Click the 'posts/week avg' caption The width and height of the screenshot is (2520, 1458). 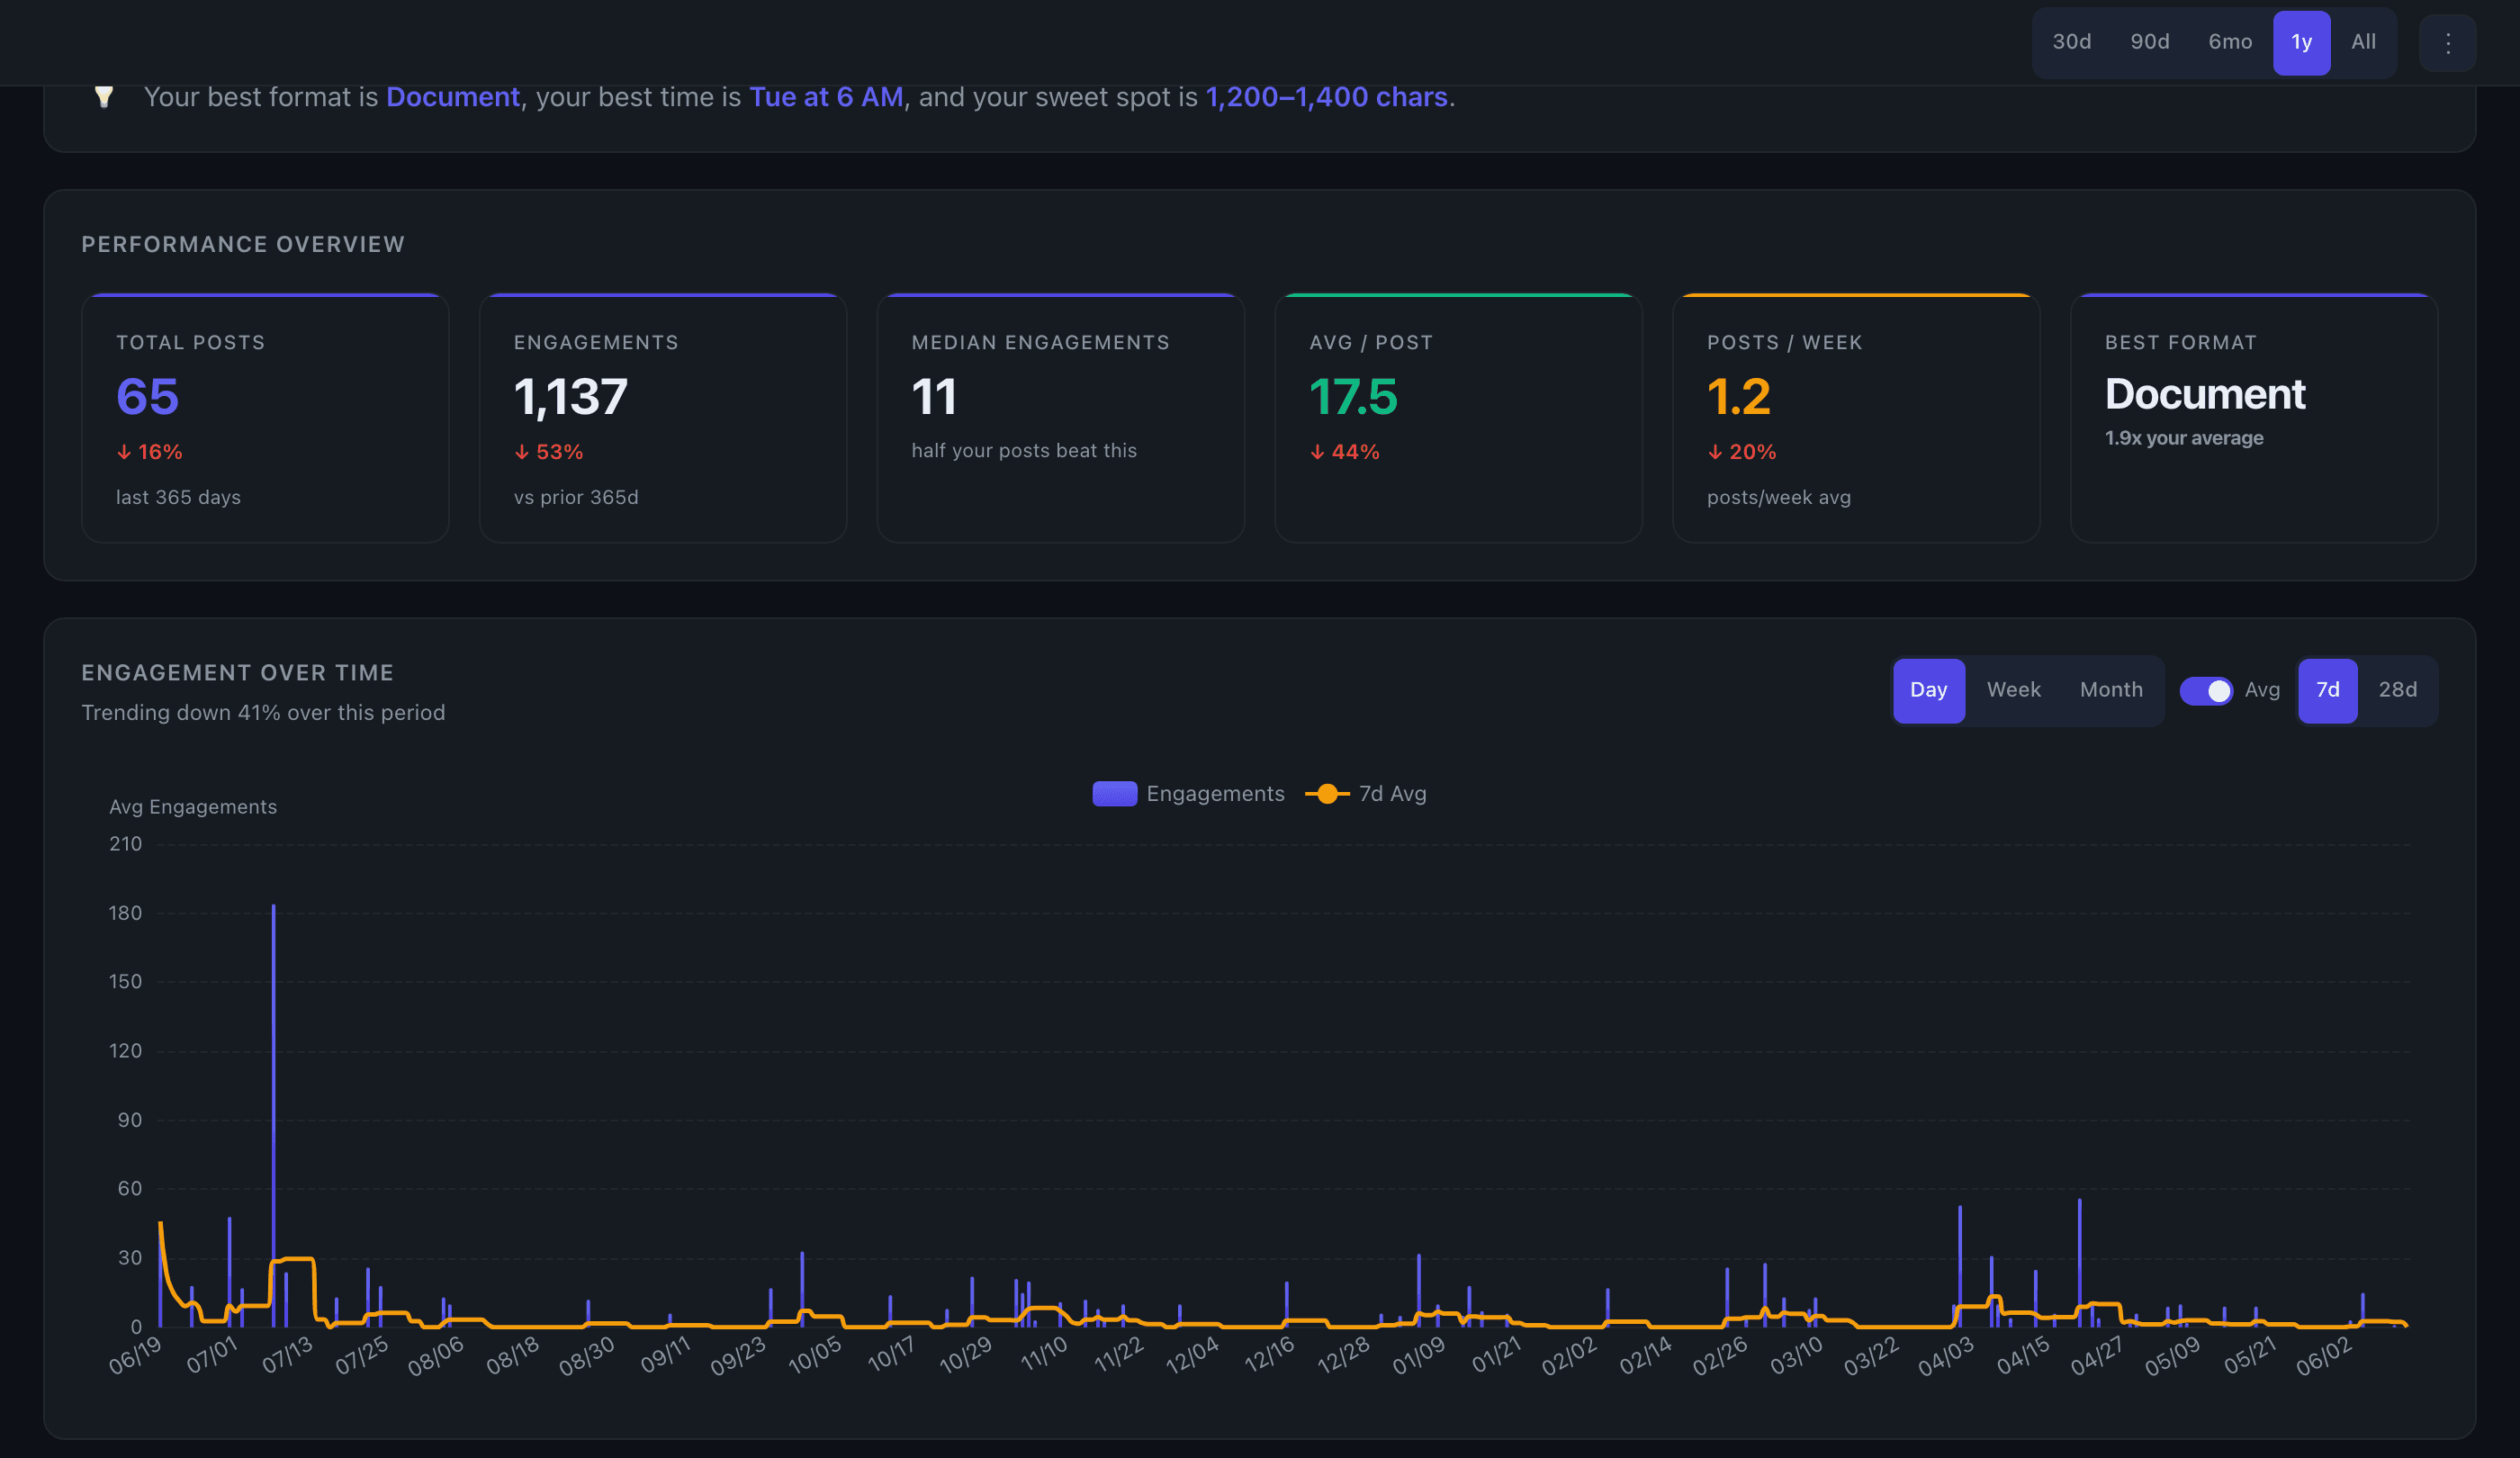coord(1778,498)
